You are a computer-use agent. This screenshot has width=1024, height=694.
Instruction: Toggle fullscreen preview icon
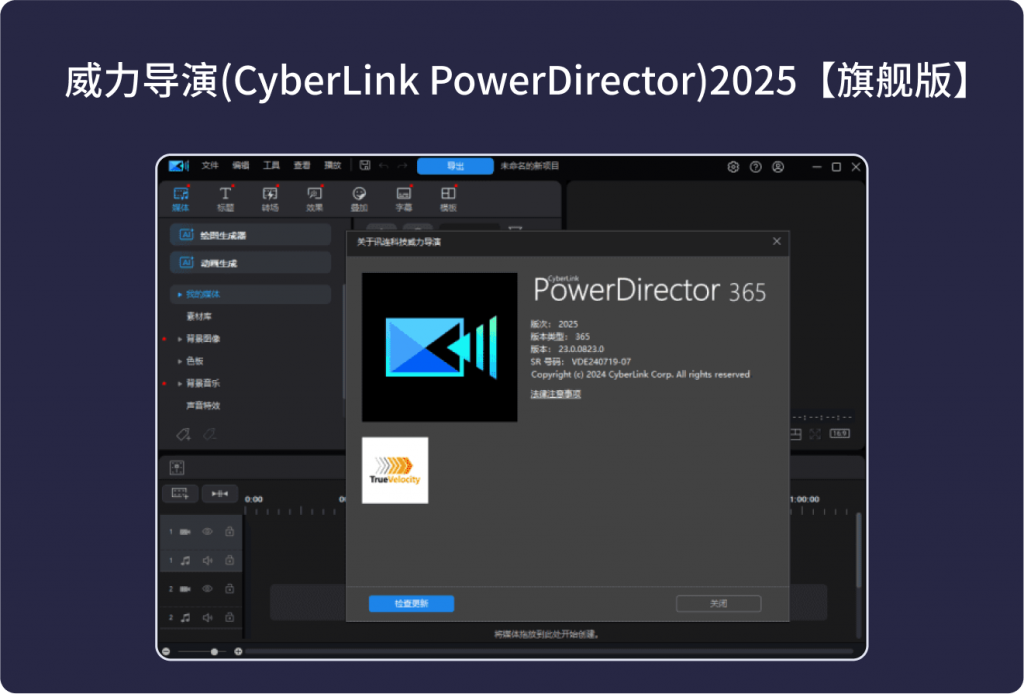point(815,434)
